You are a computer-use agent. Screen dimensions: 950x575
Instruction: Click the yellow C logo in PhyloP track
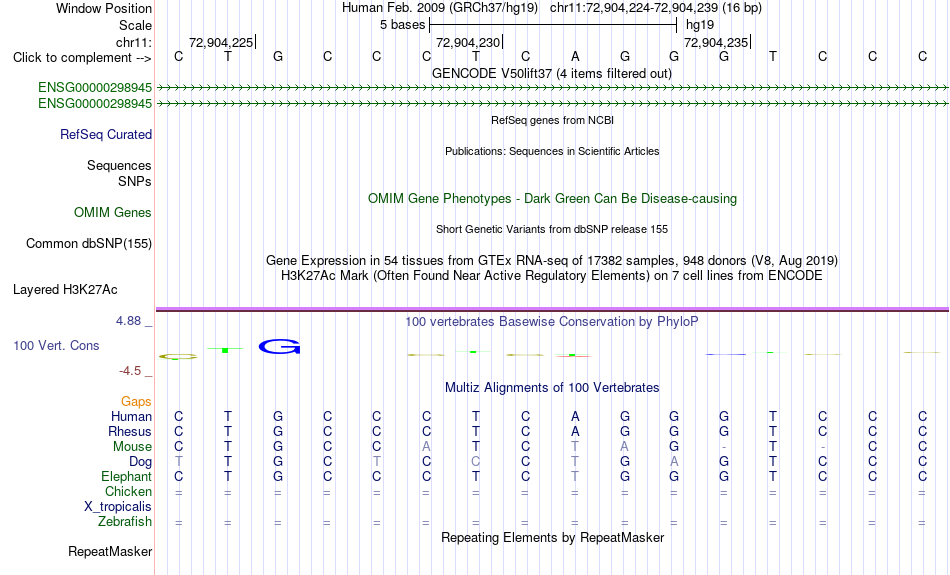(178, 357)
